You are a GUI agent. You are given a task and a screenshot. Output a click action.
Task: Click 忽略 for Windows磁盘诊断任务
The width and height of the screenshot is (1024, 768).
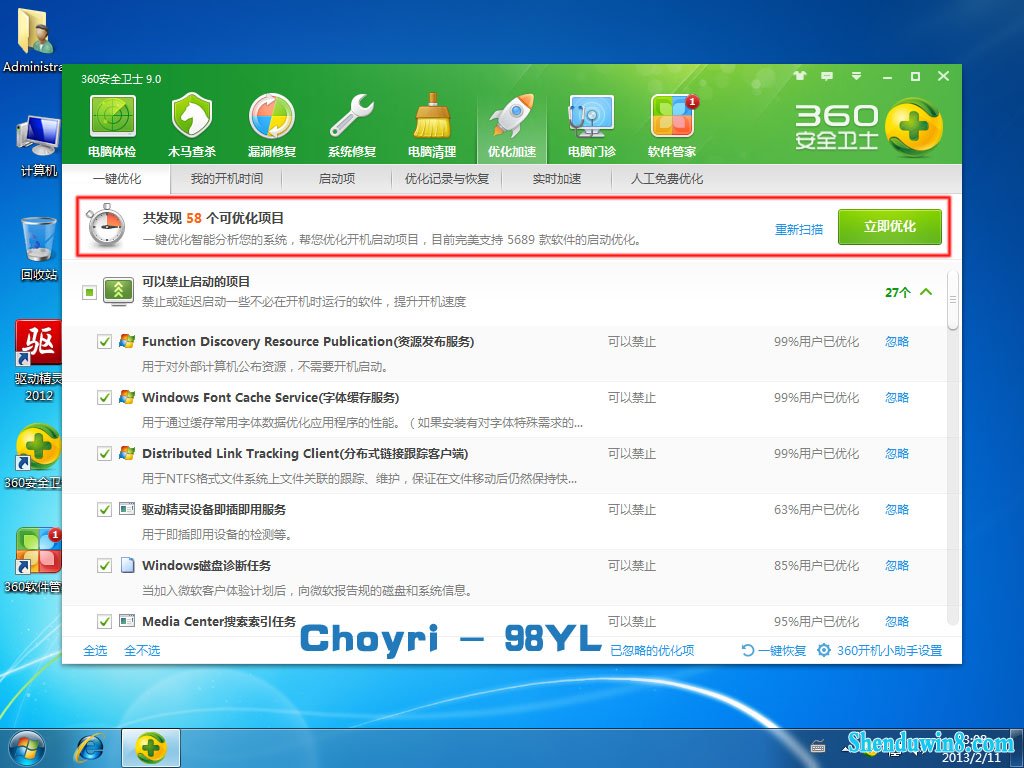click(897, 566)
